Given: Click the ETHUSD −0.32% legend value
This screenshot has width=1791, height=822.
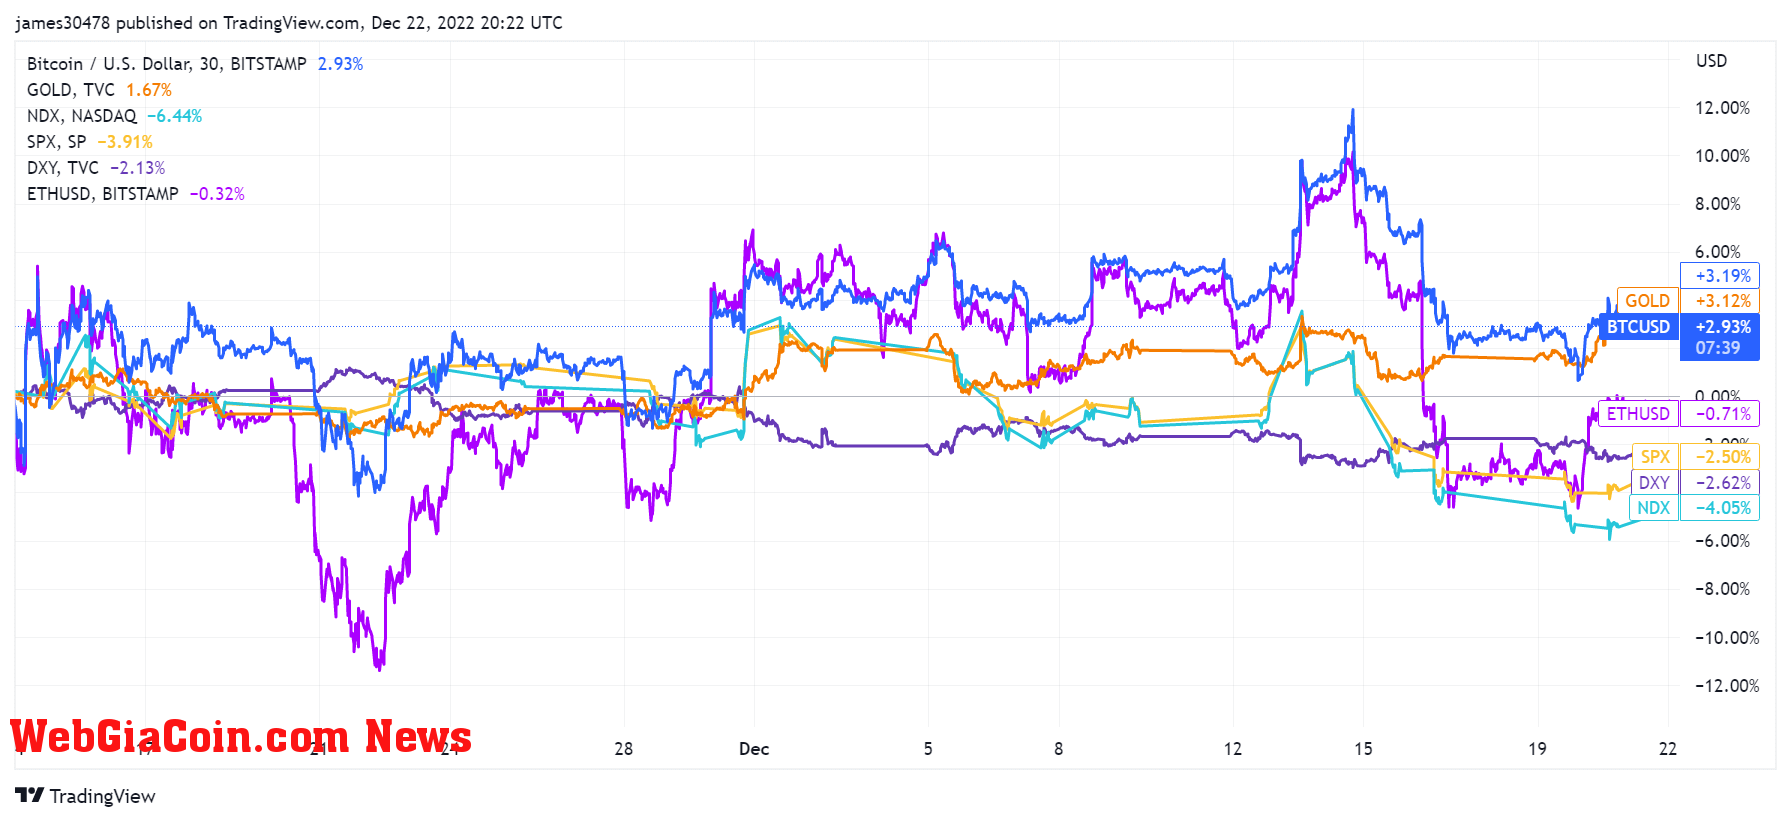Looking at the screenshot, I should point(217,194).
